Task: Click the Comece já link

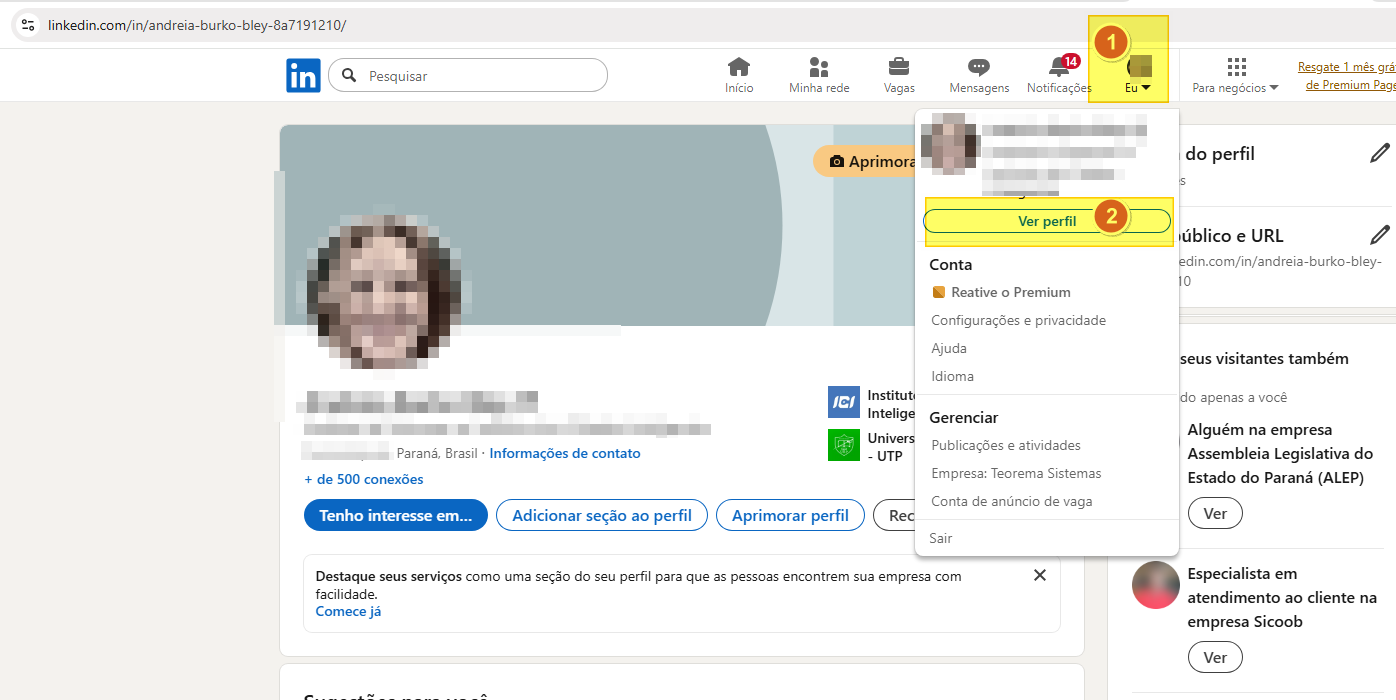Action: 348,611
